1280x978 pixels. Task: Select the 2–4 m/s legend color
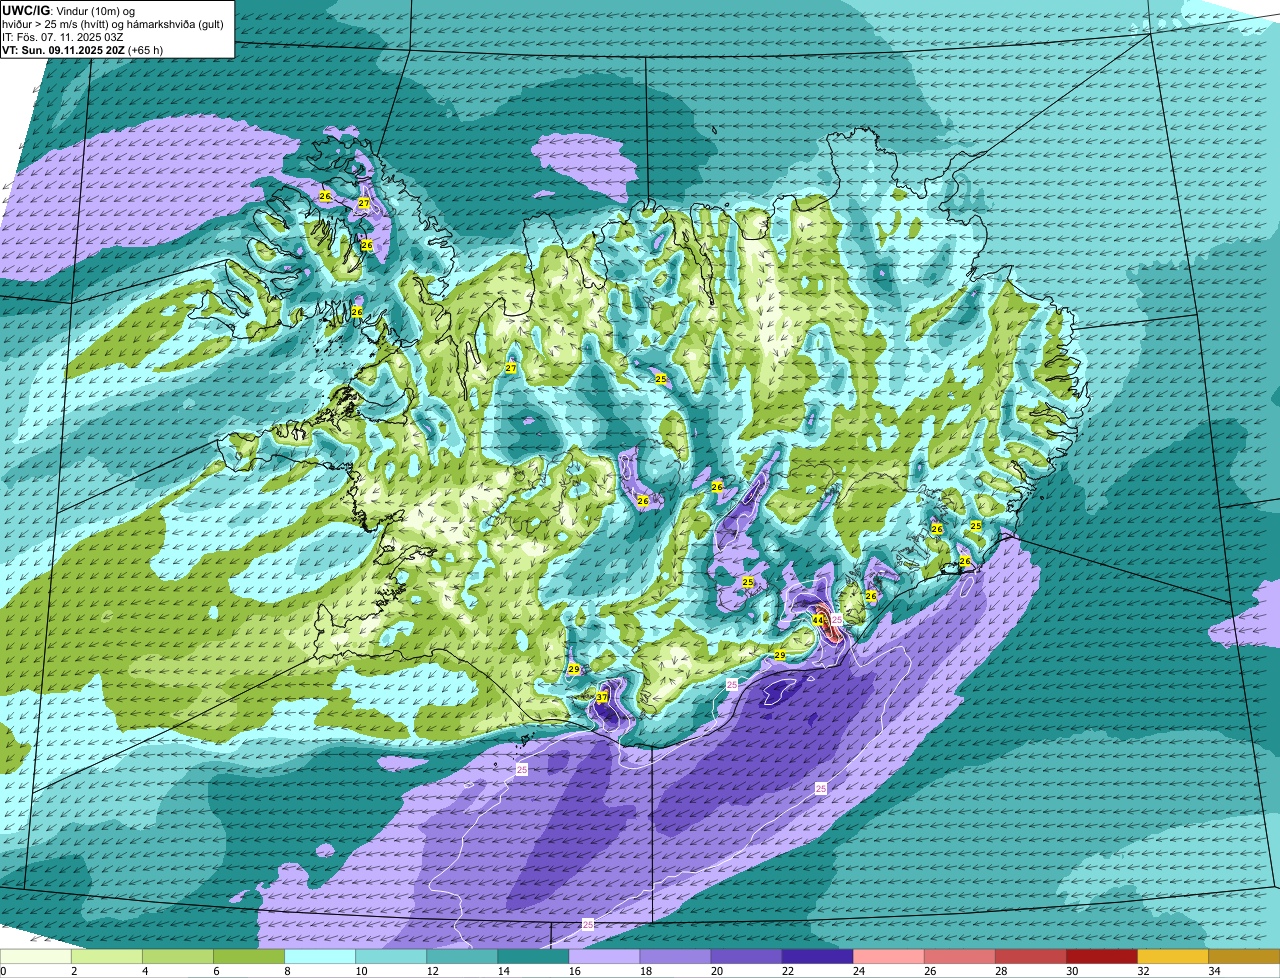107,957
